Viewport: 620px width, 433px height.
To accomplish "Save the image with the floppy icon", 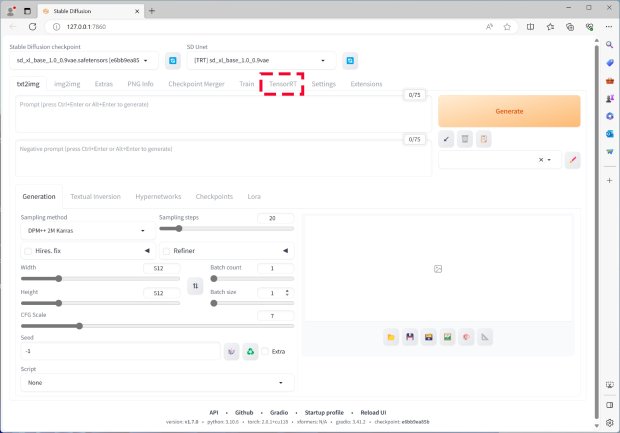I will click(x=410, y=337).
